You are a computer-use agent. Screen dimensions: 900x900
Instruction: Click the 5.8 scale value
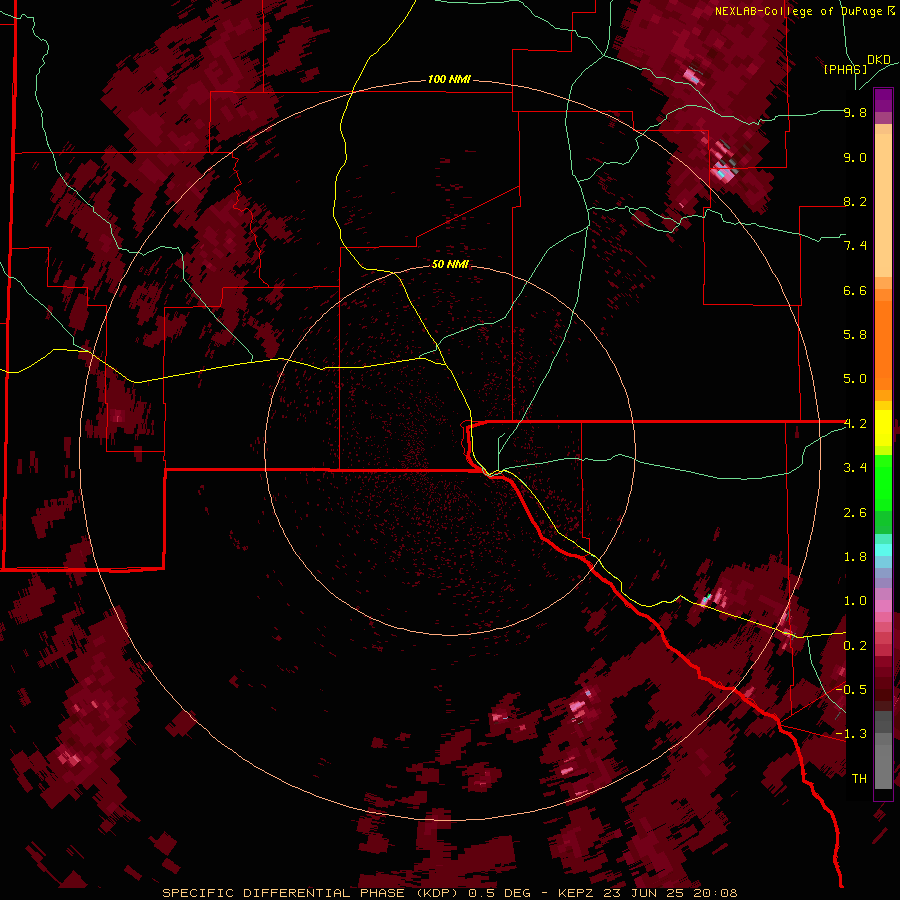pos(855,335)
